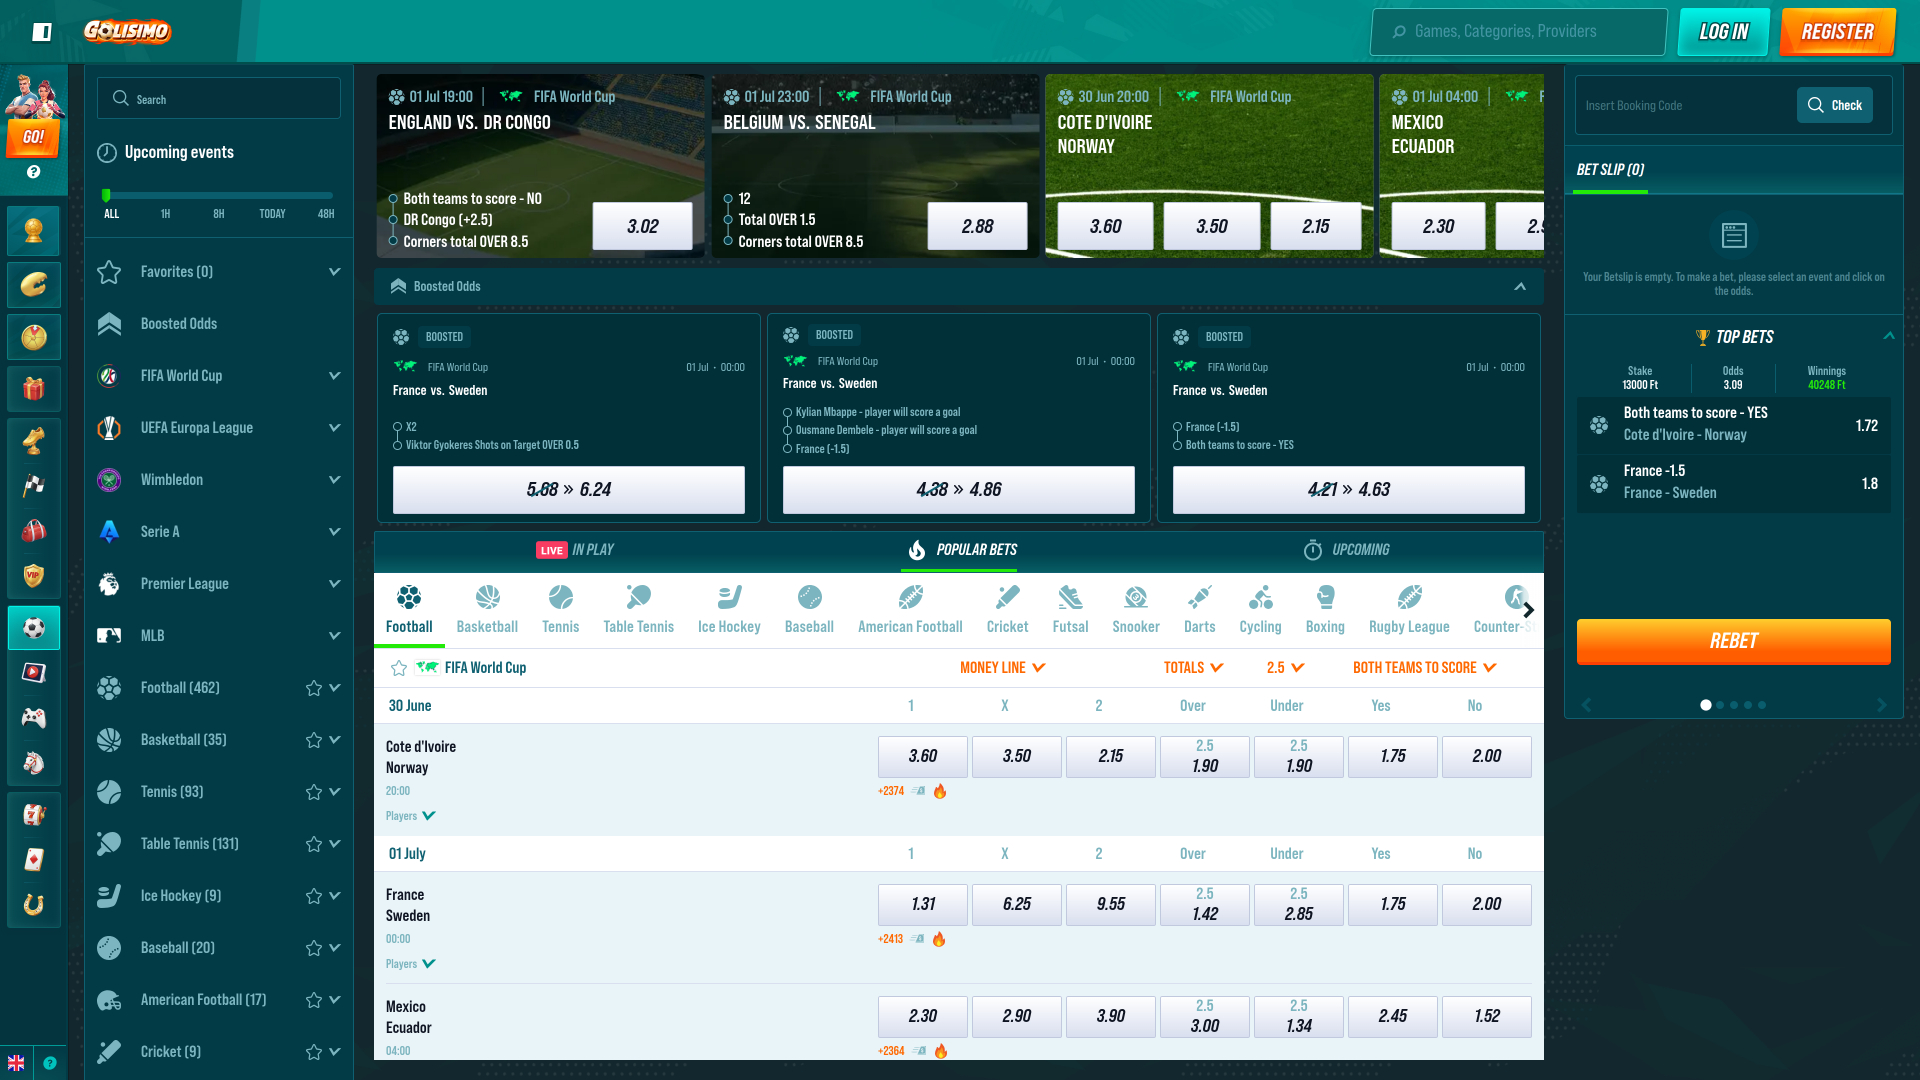Viewport: 1920px width, 1080px height.
Task: Open the Golisimo logo home link
Action: (x=127, y=32)
